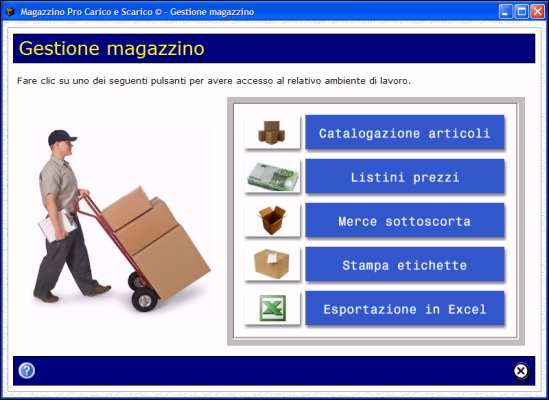Open Esportazione in Excel

(405, 308)
